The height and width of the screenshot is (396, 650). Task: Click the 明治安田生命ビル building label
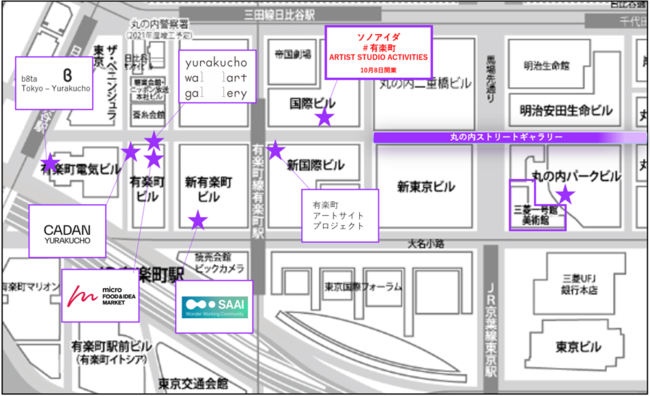565,111
